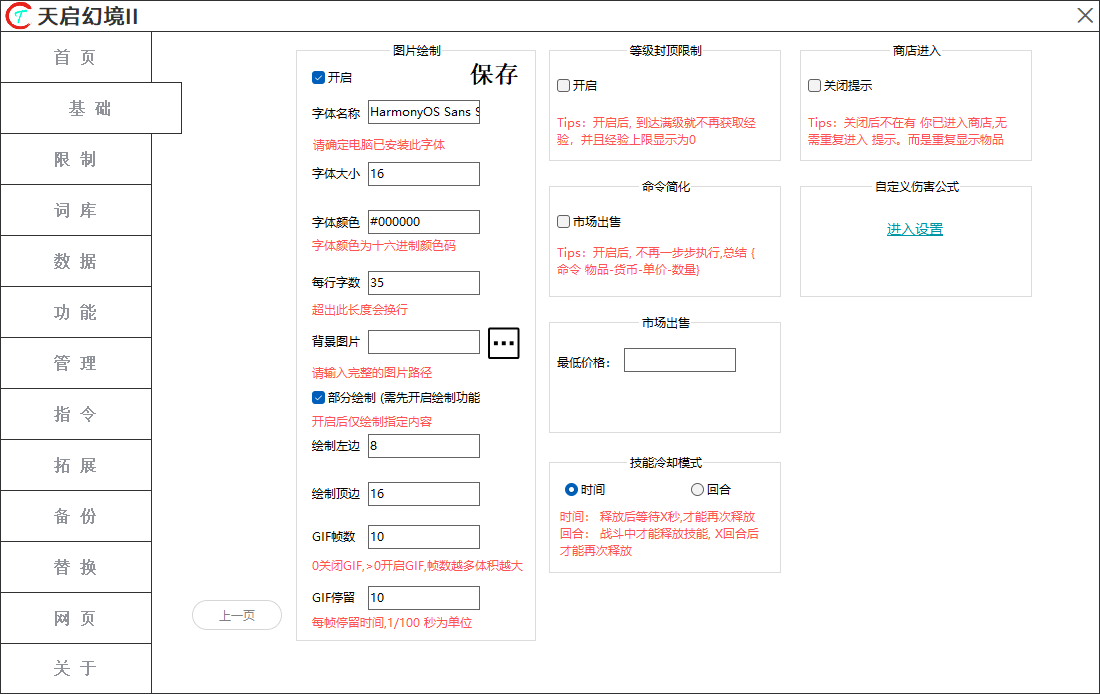Switch to the 首页 sidebar tab

pyautogui.click(x=76, y=58)
